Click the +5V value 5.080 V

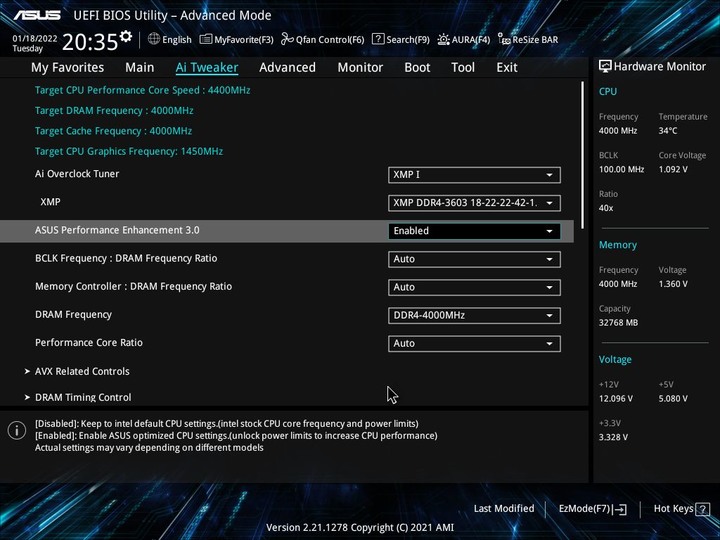673,399
